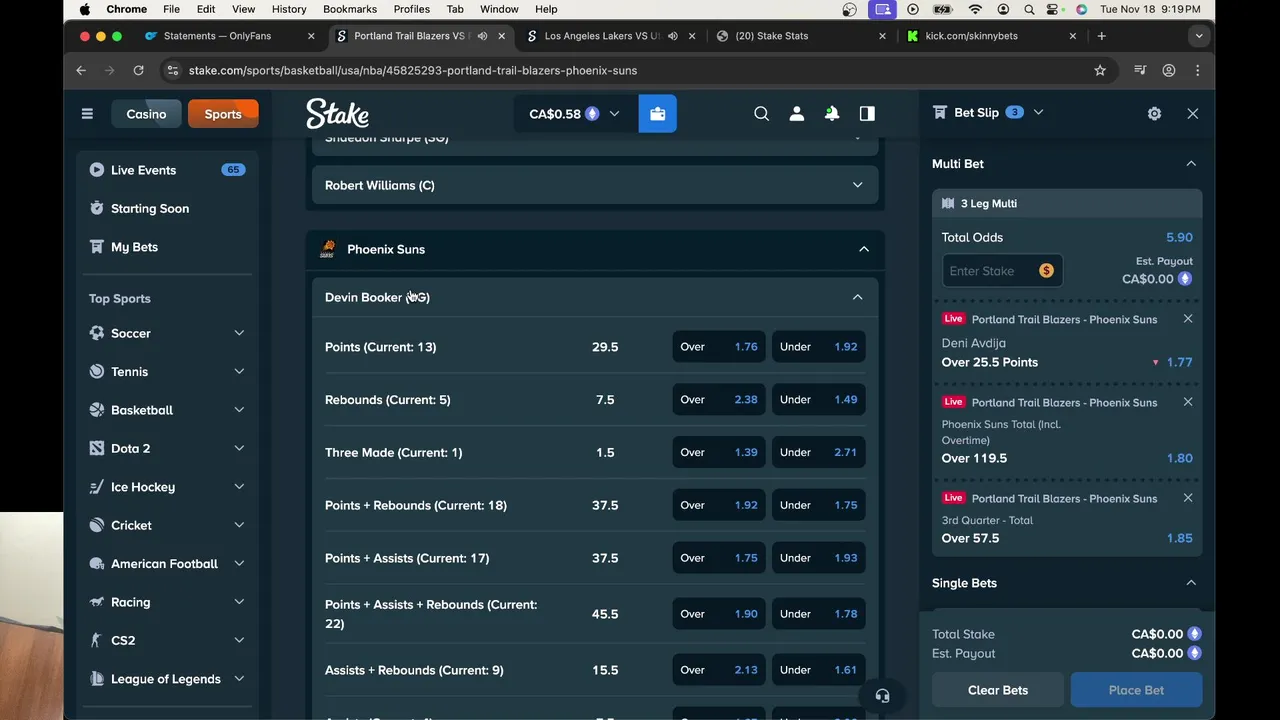
Task: Select Points + Assists Under 1.93
Action: 818,559
